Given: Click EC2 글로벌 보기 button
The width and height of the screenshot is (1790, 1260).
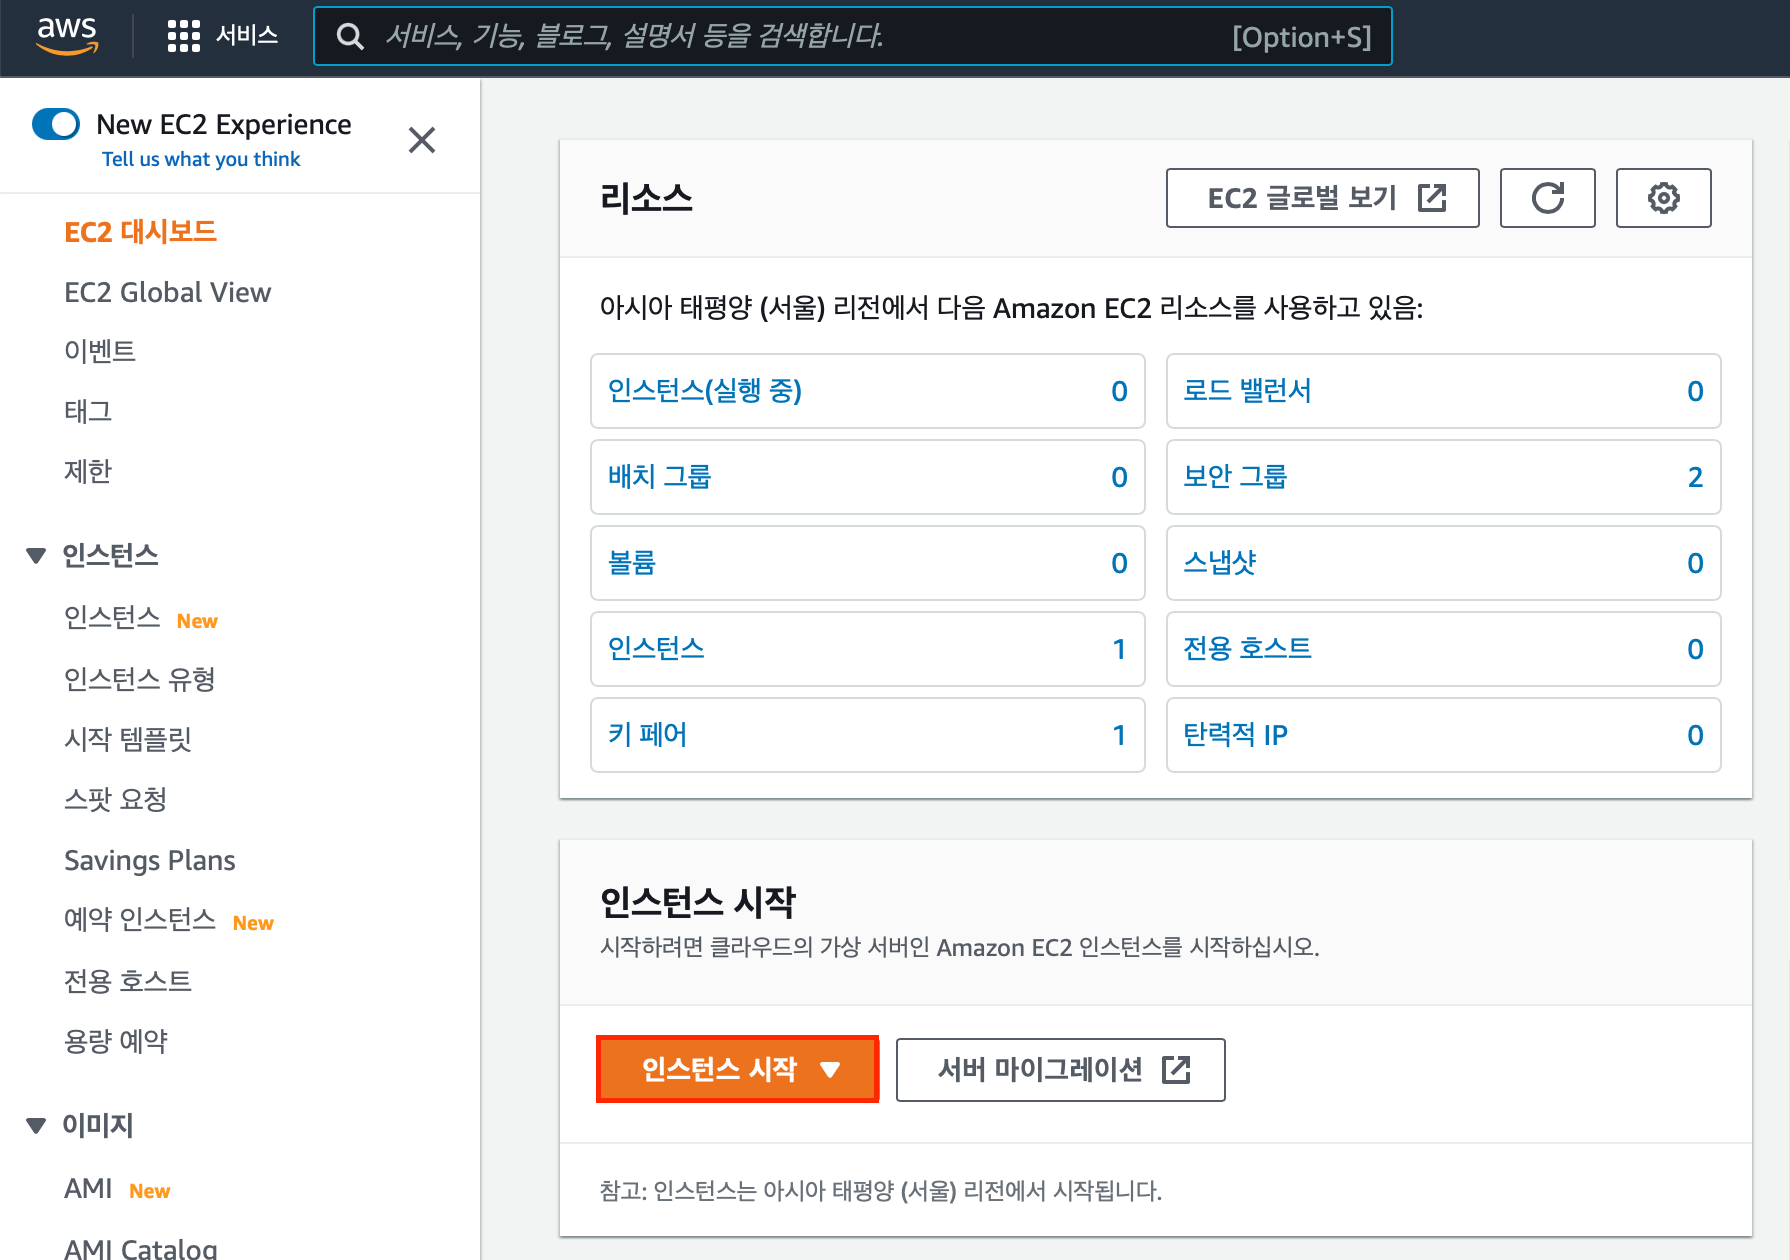Looking at the screenshot, I should [x=1322, y=198].
